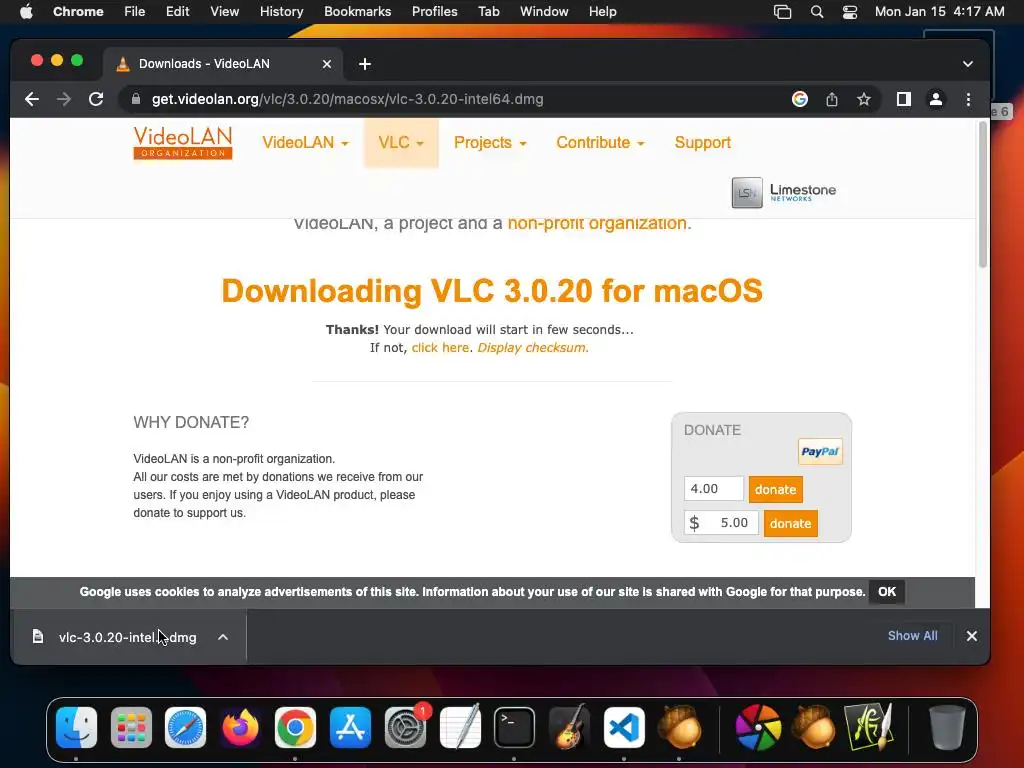Expand the VLC navigation dropdown
Image resolution: width=1024 pixels, height=768 pixels.
point(401,142)
